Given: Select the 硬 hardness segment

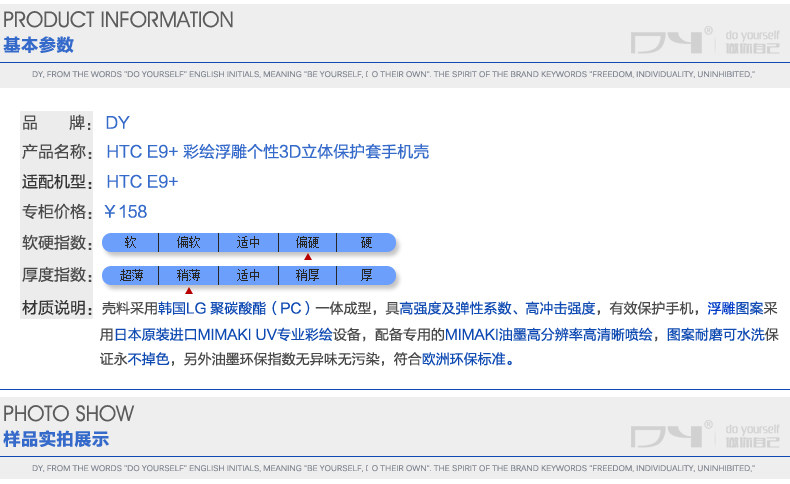Looking at the screenshot, I should 366,243.
